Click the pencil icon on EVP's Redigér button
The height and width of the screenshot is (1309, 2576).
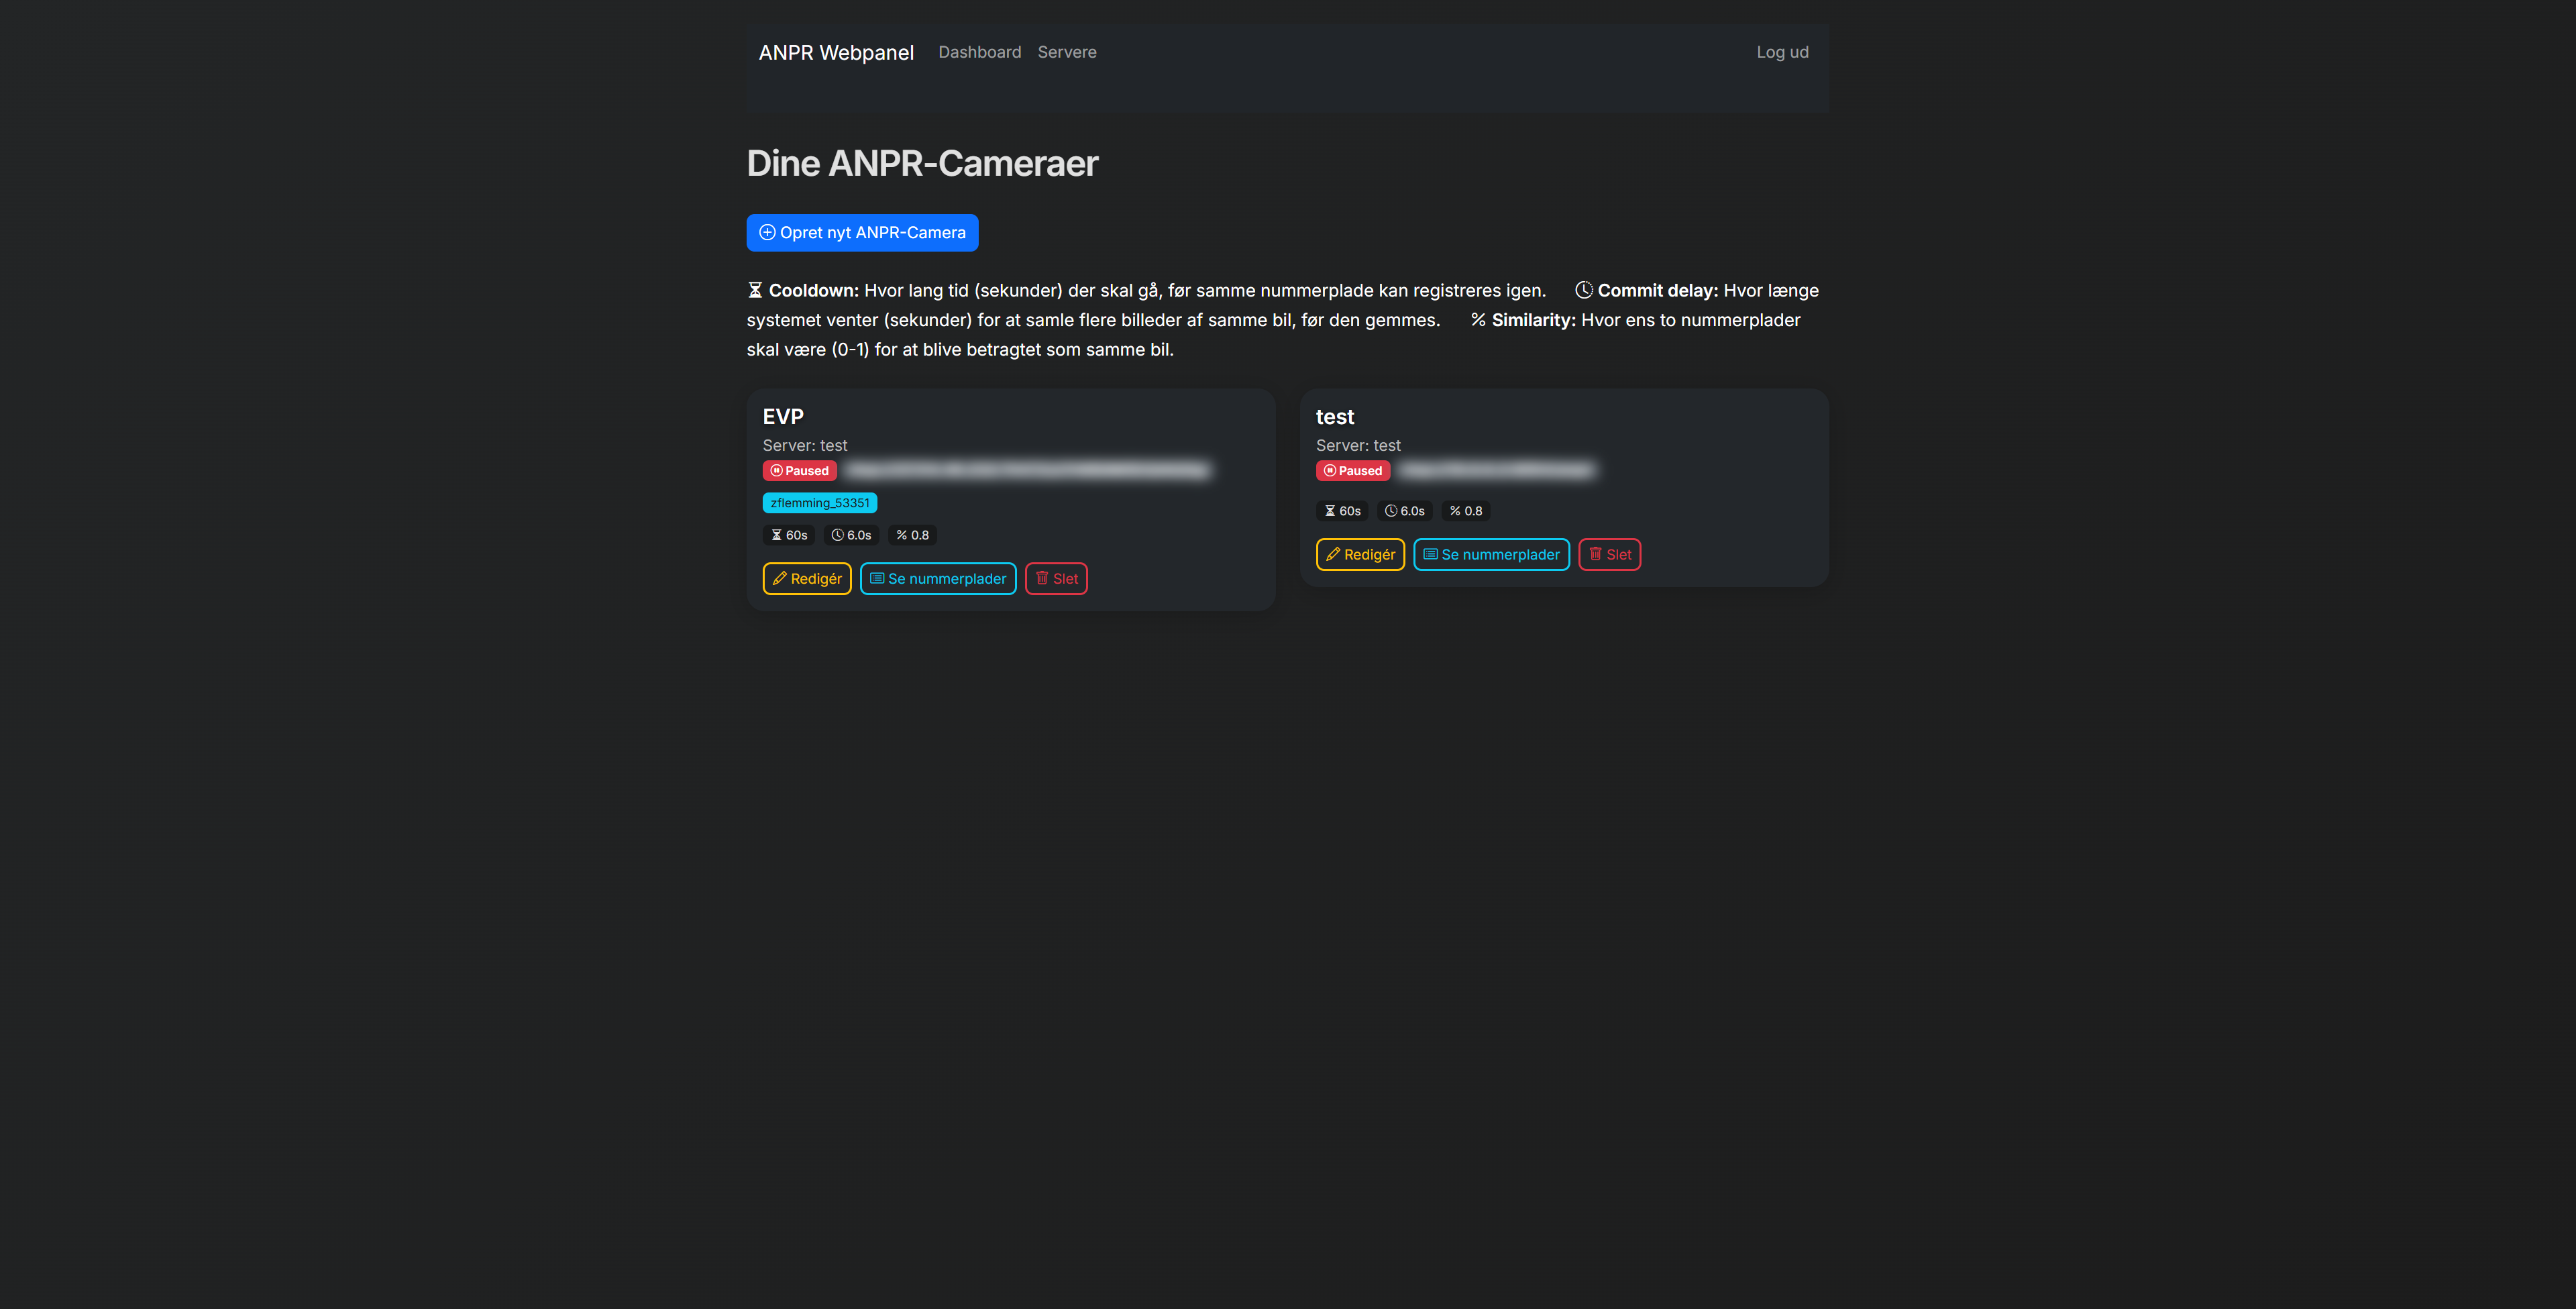point(779,579)
